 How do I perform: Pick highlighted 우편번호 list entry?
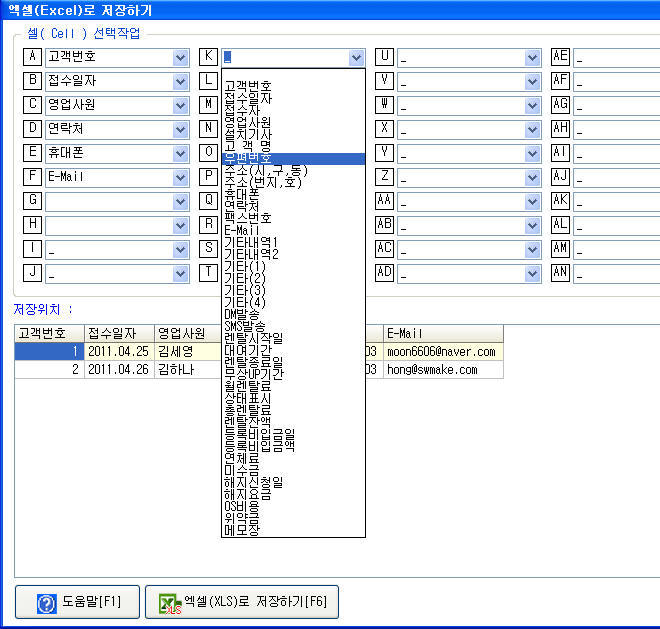pyautogui.click(x=293, y=158)
